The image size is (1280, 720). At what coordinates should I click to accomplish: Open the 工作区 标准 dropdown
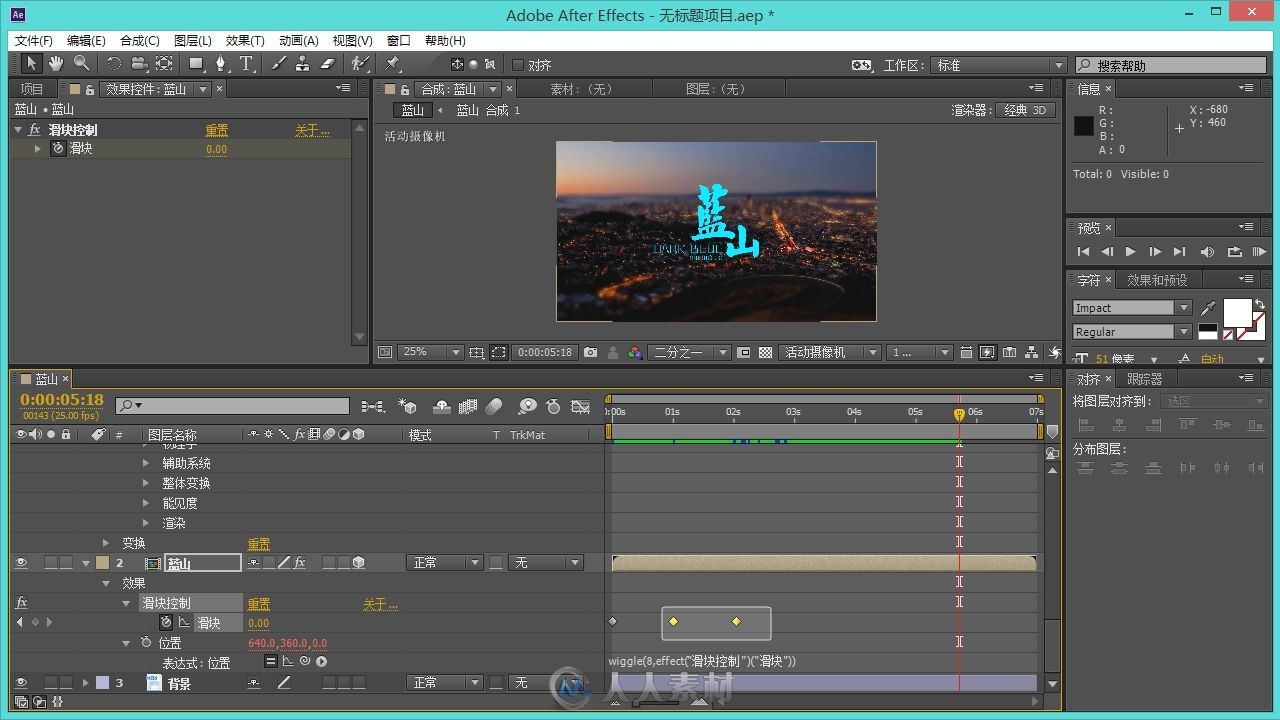[x=999, y=65]
